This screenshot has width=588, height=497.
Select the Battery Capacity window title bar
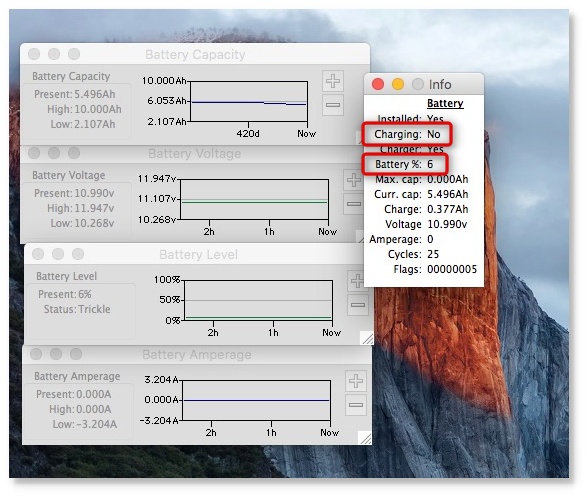click(195, 54)
